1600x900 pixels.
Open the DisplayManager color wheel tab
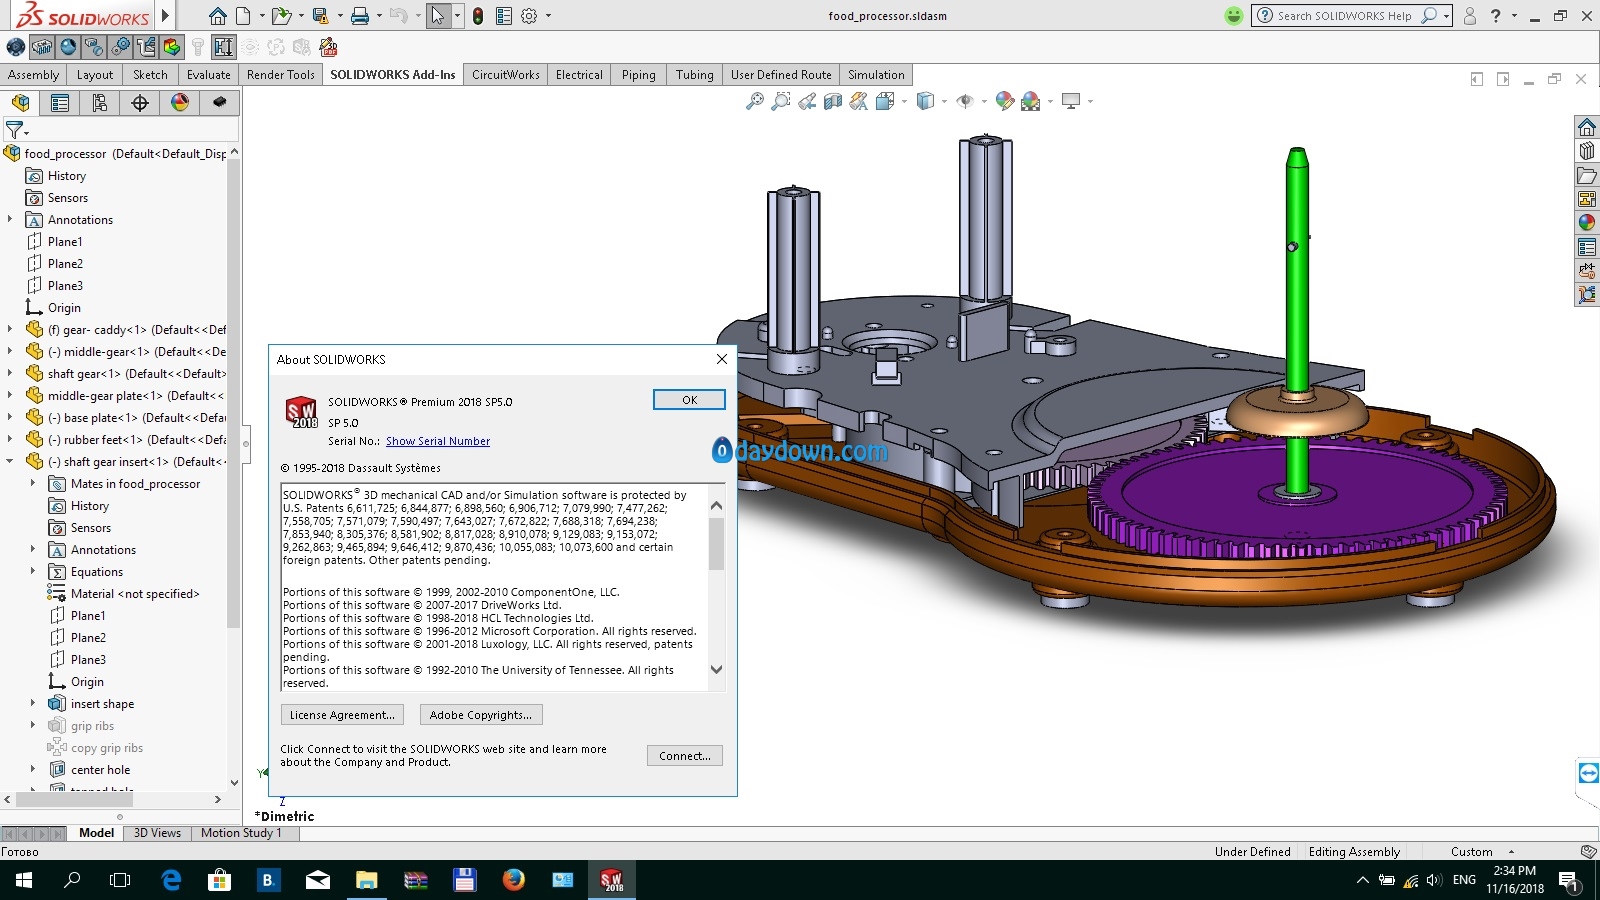[x=180, y=103]
